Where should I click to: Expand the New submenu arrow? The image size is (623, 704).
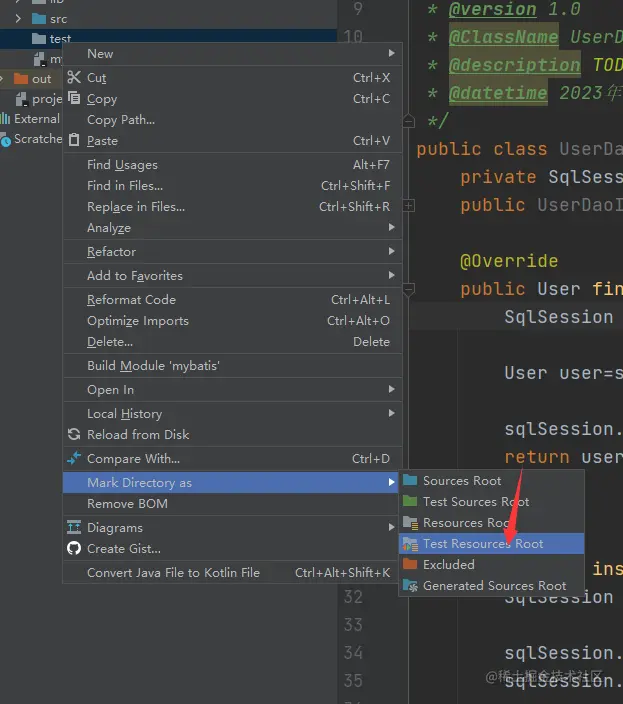pos(392,54)
